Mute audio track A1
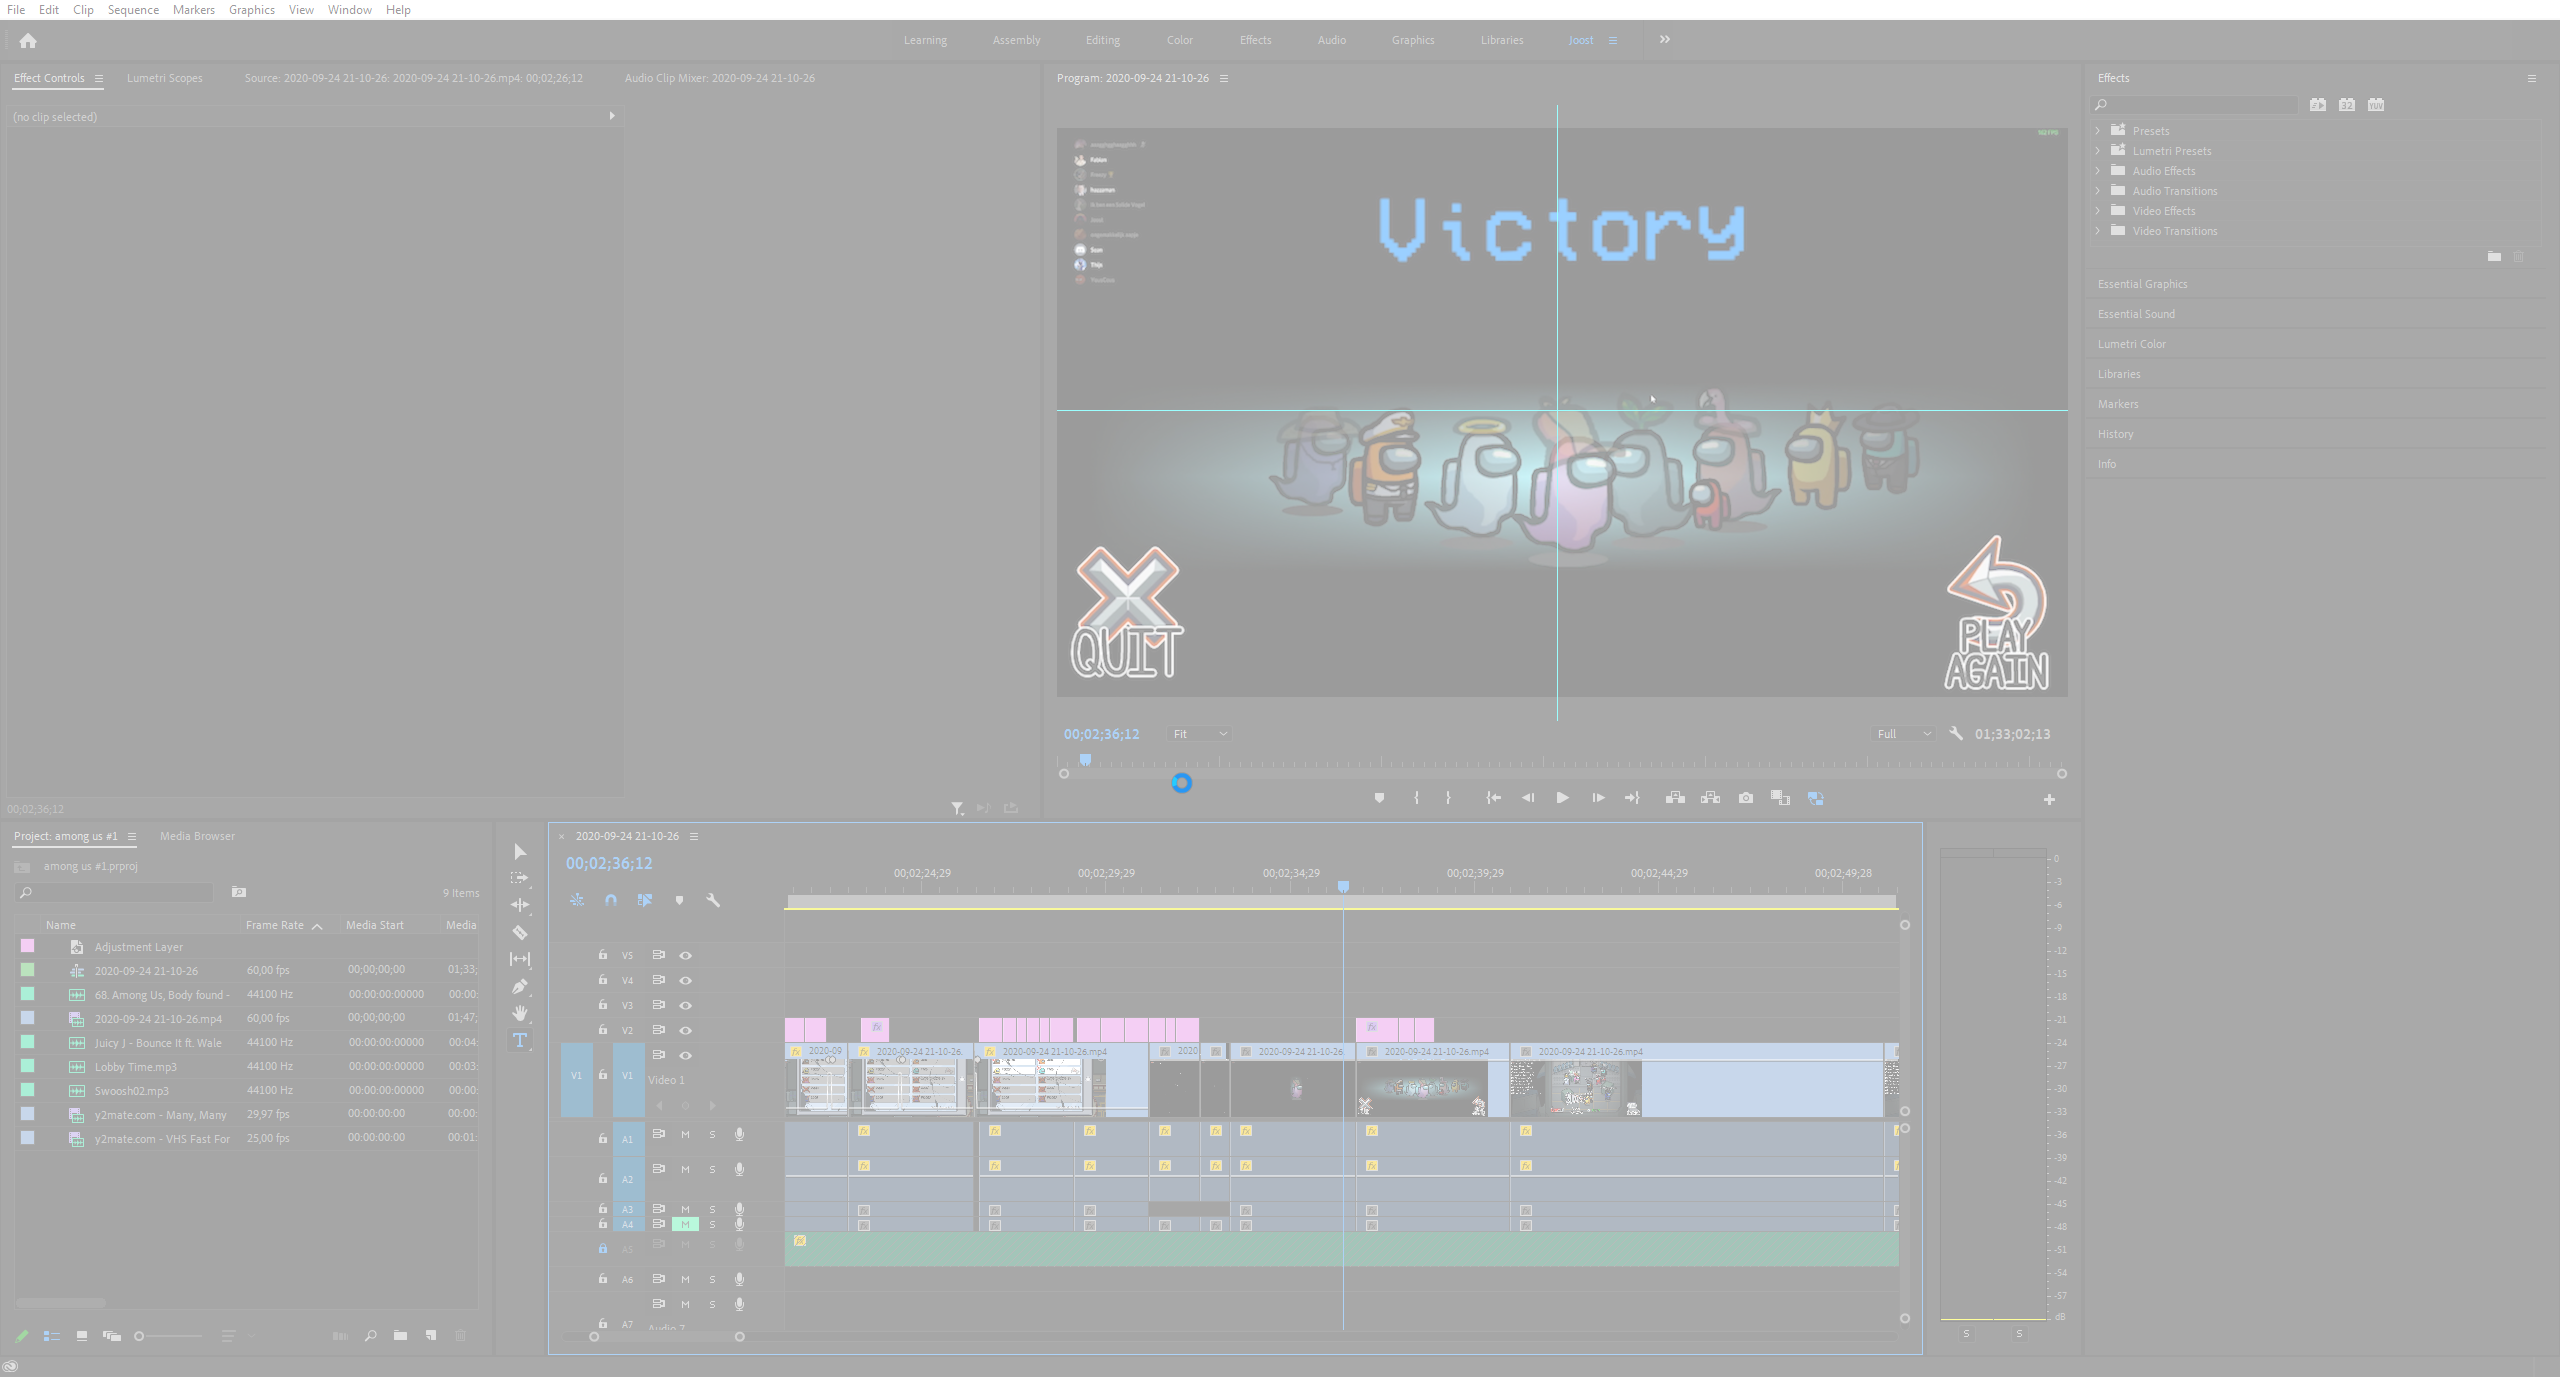The width and height of the screenshot is (2560, 1377). click(x=686, y=1134)
